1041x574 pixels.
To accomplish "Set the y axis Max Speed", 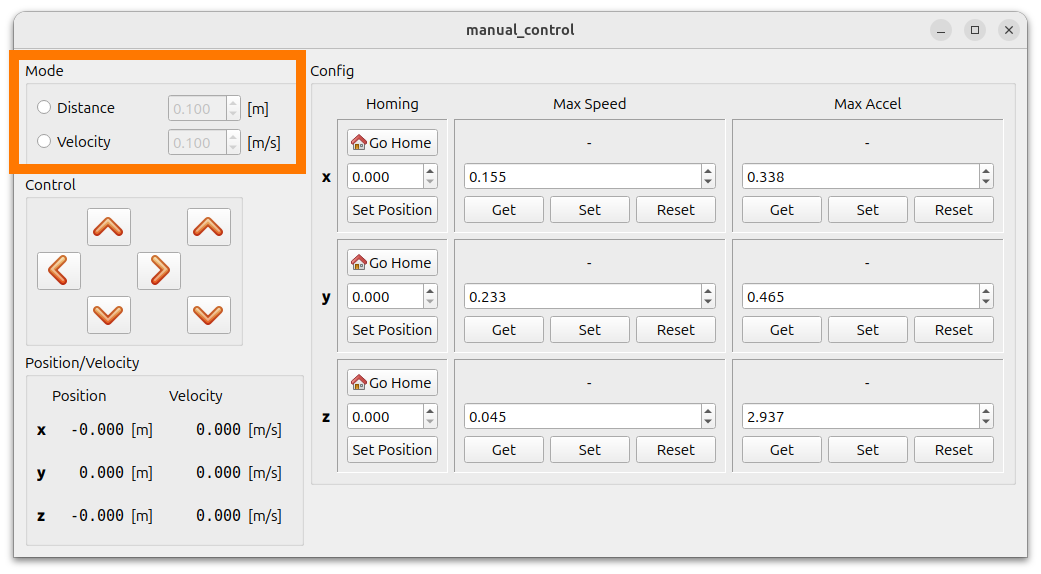I will [x=590, y=330].
